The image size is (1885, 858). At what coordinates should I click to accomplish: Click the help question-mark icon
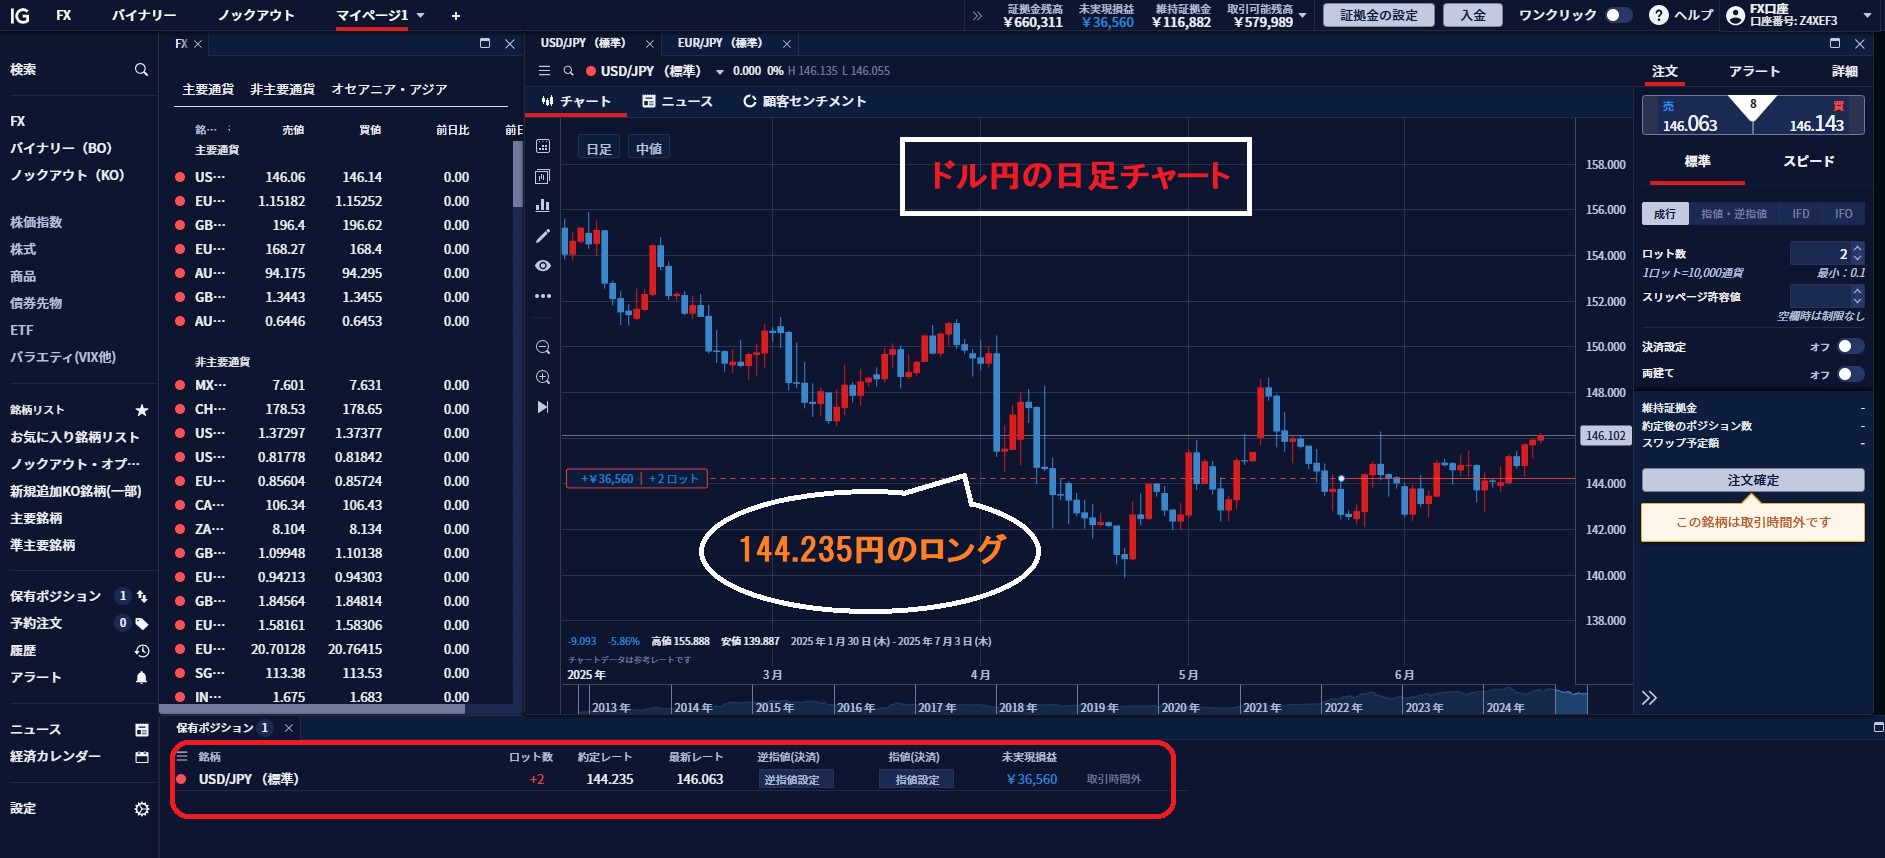(x=1659, y=15)
